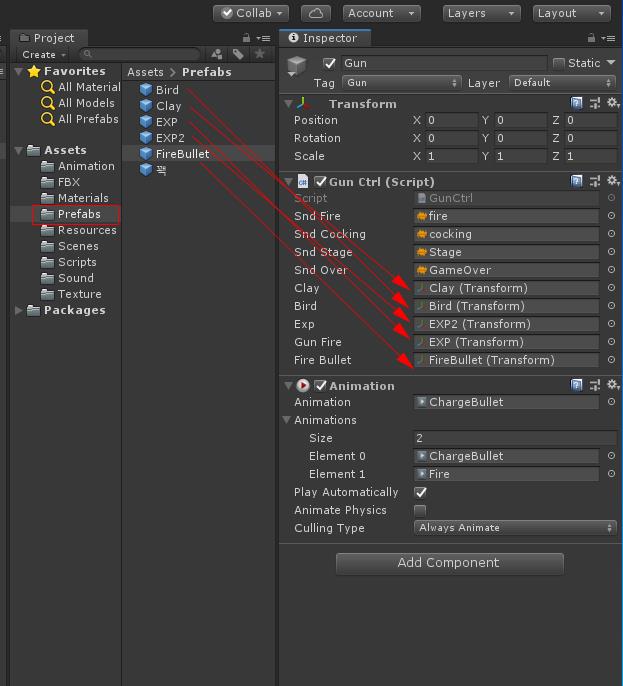The height and width of the screenshot is (686, 623).
Task: Open Animation component gear settings
Action: [x=612, y=385]
